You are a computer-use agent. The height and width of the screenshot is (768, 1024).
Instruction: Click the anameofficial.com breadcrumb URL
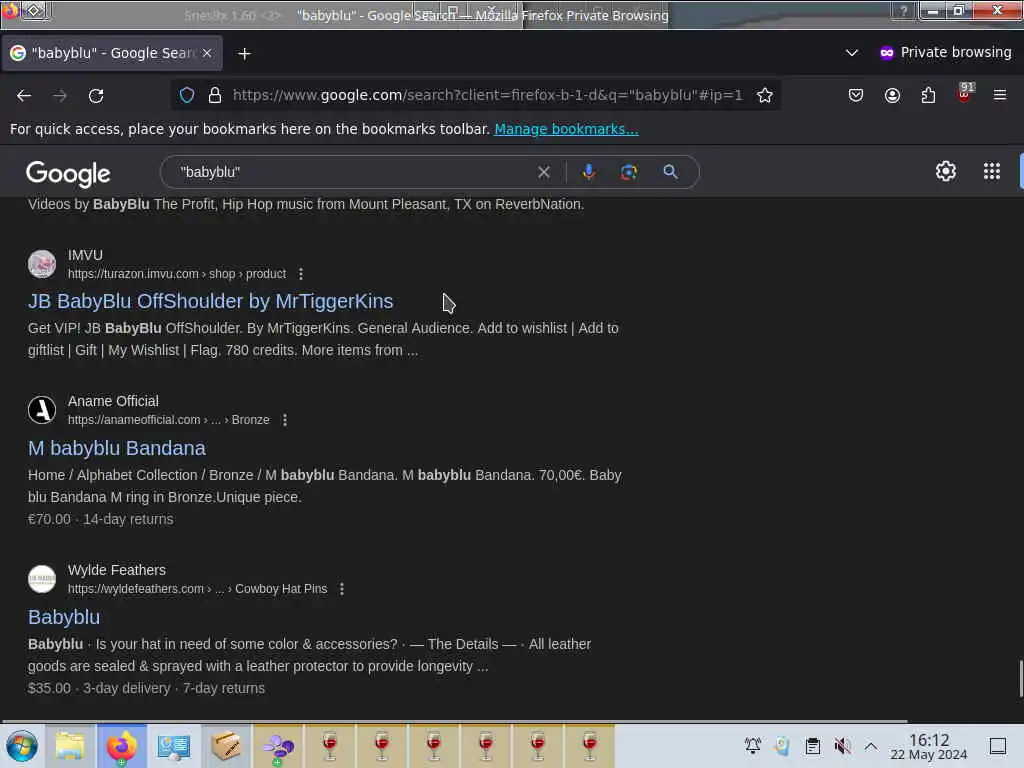pos(168,420)
